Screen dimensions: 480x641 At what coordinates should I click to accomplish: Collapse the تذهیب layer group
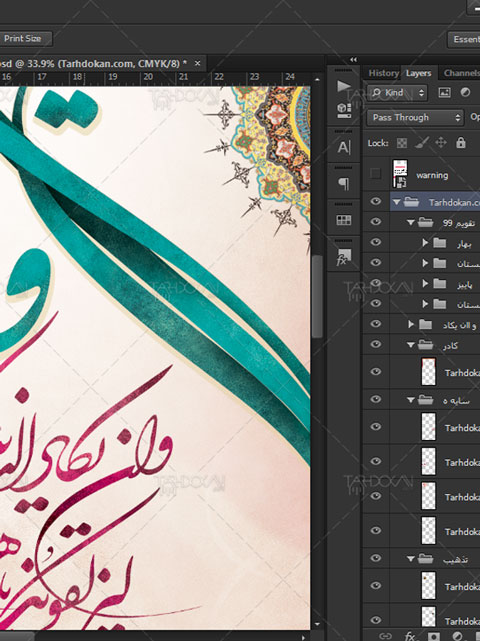coord(410,559)
